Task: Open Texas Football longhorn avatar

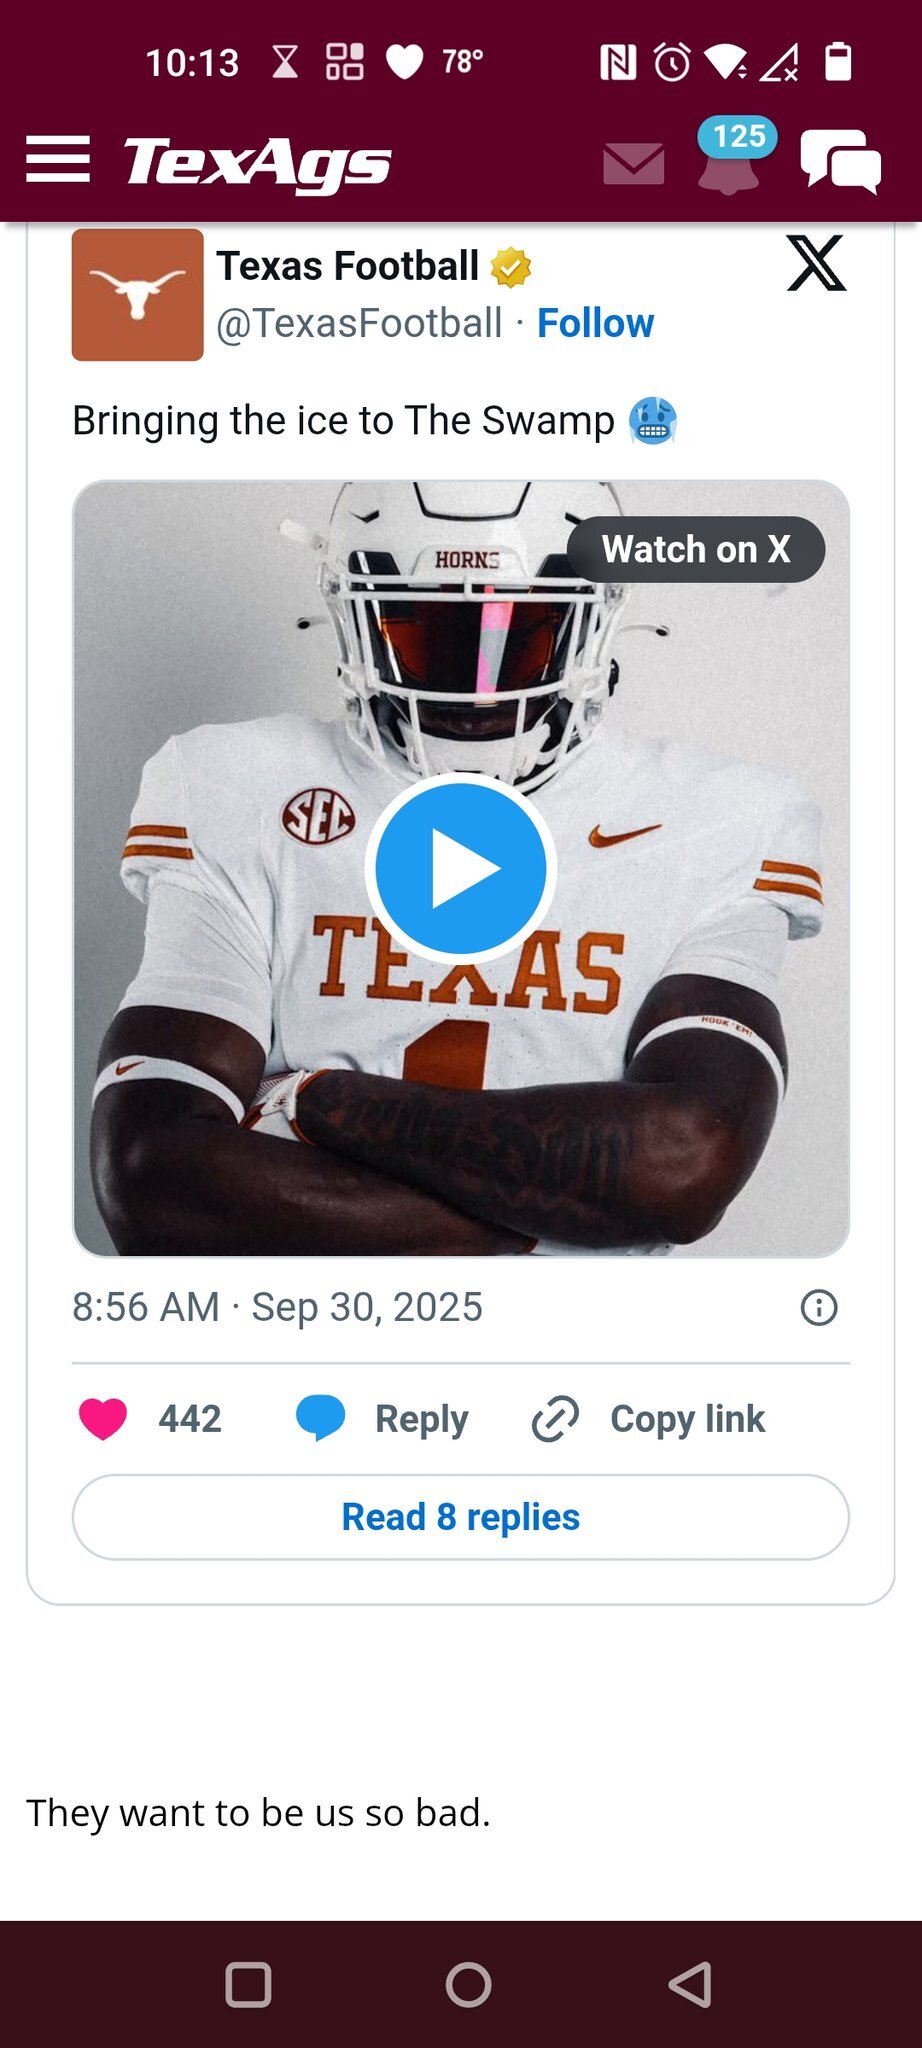Action: [138, 295]
